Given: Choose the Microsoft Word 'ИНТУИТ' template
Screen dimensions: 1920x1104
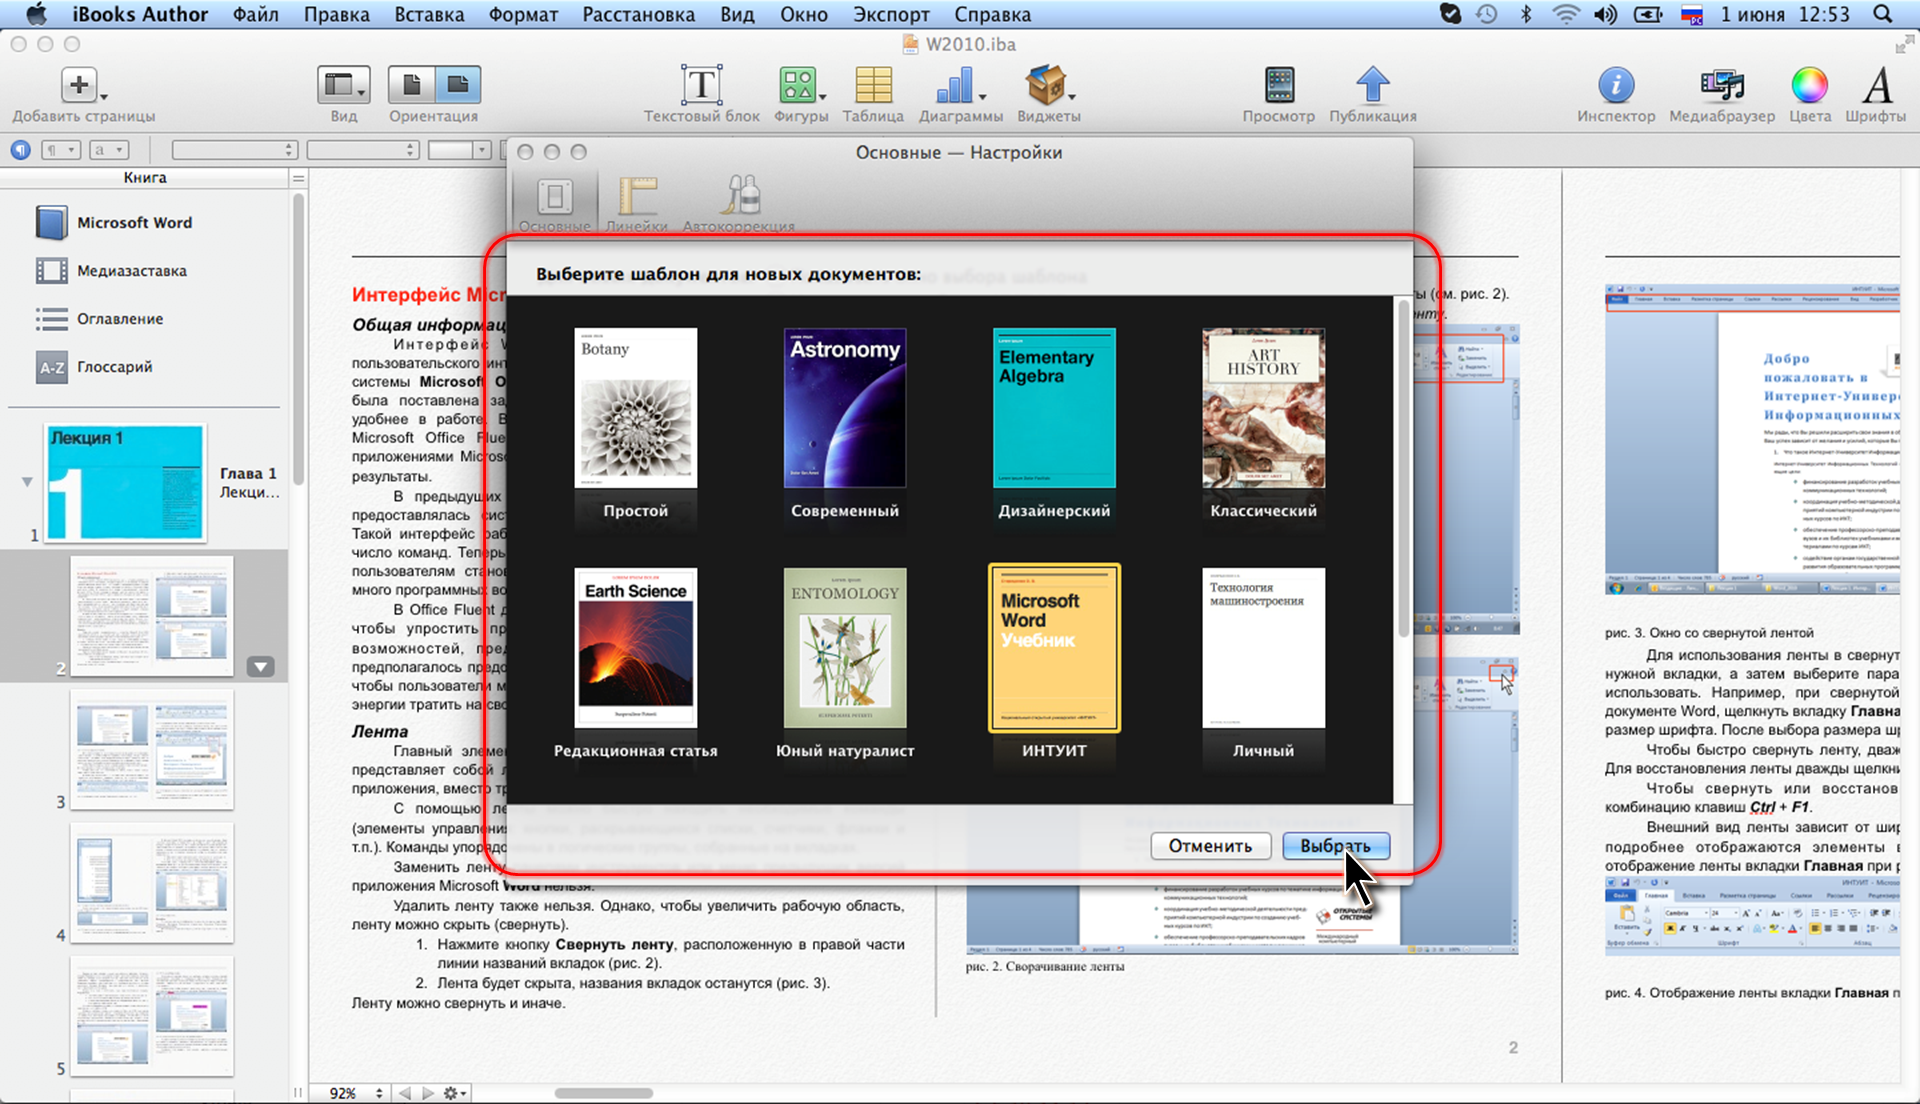Looking at the screenshot, I should tap(1054, 647).
